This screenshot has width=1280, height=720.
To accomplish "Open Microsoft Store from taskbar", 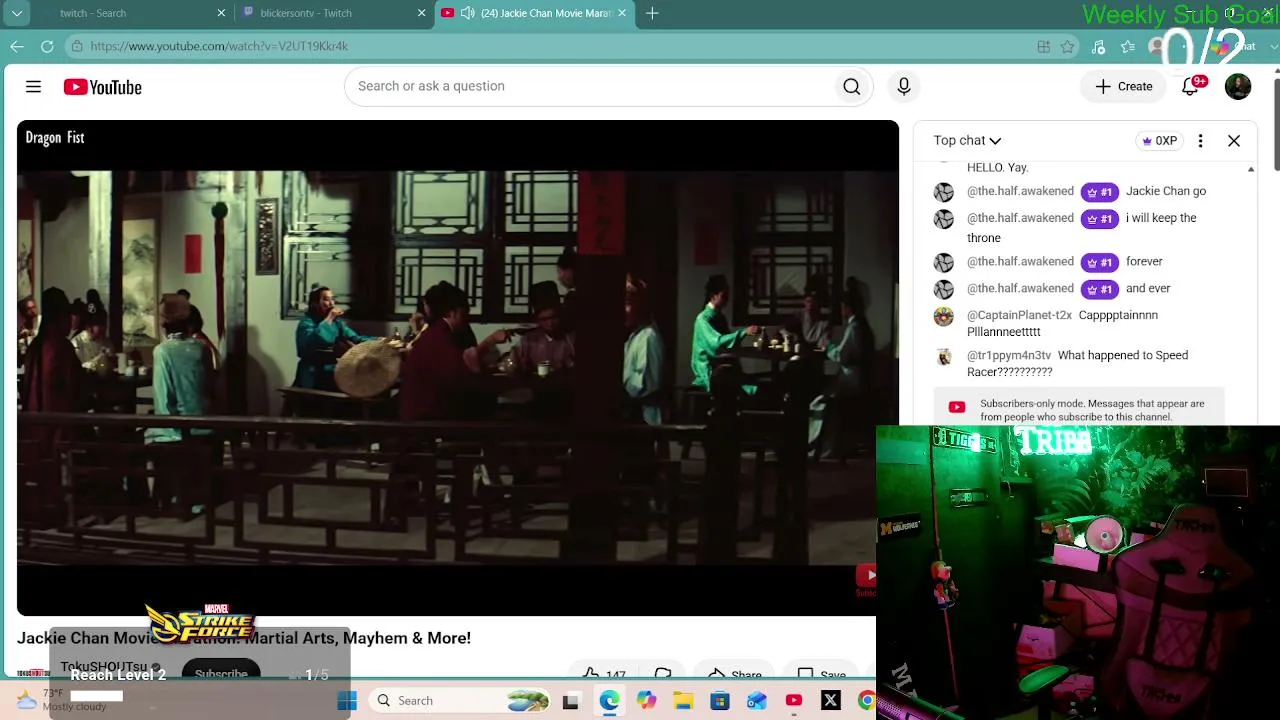I will (x=720, y=701).
